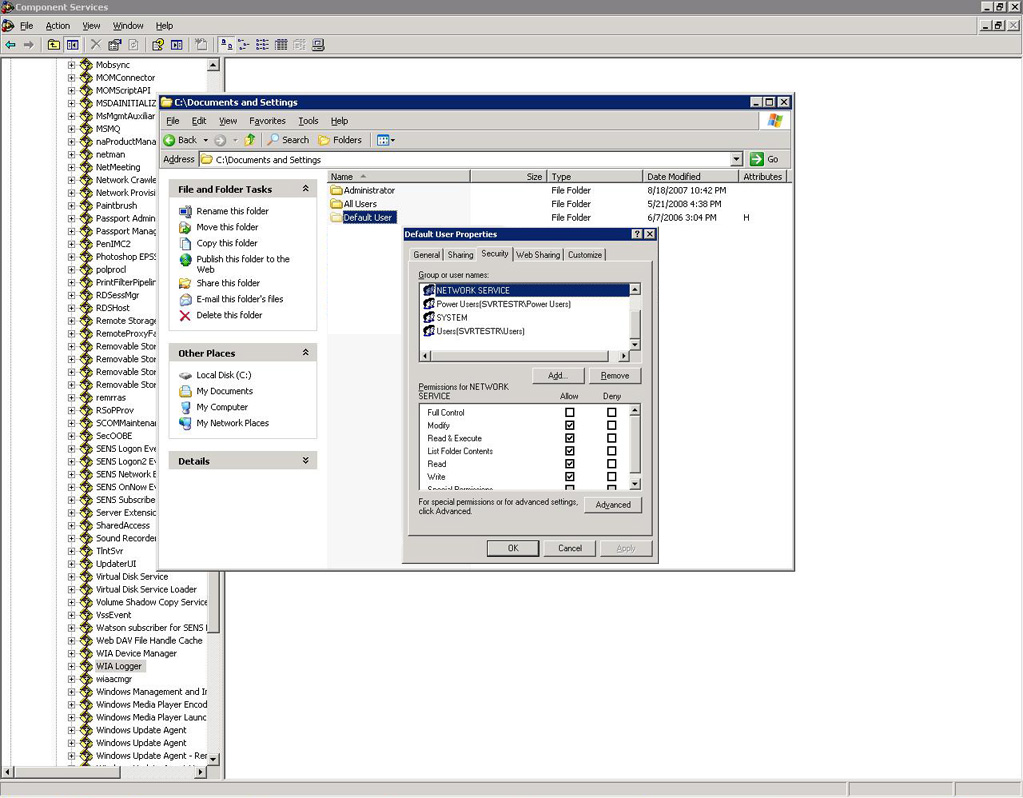Click Delete this folder red X icon
This screenshot has height=798, width=1023.
185,315
